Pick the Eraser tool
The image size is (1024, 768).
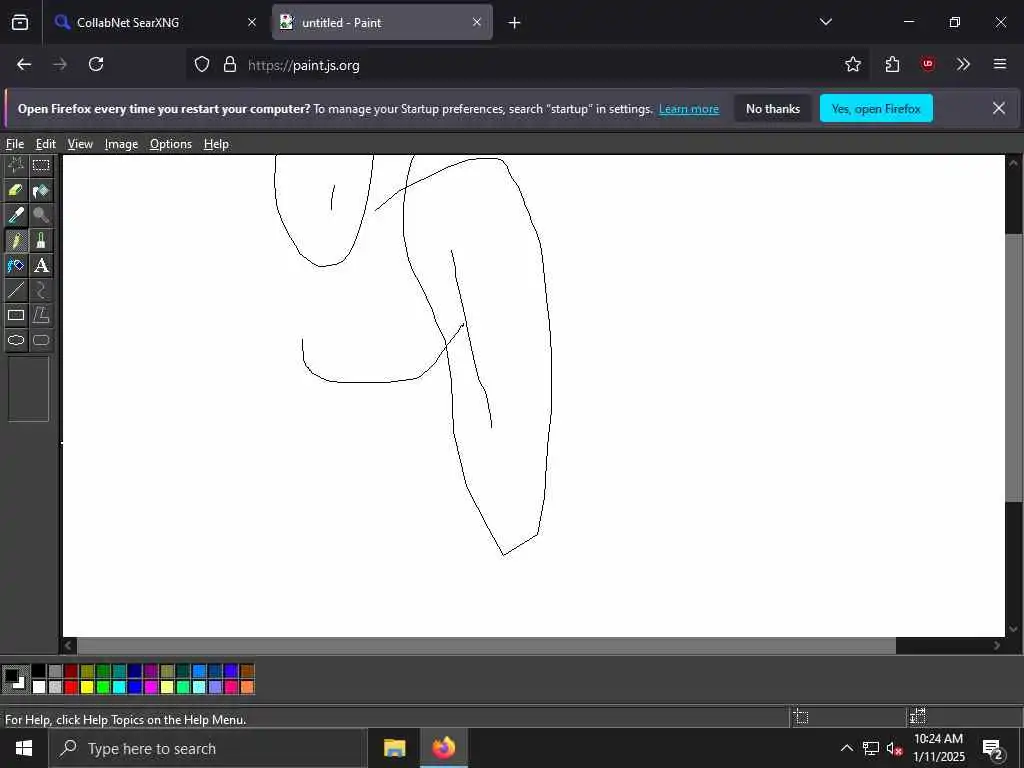pyautogui.click(x=16, y=190)
